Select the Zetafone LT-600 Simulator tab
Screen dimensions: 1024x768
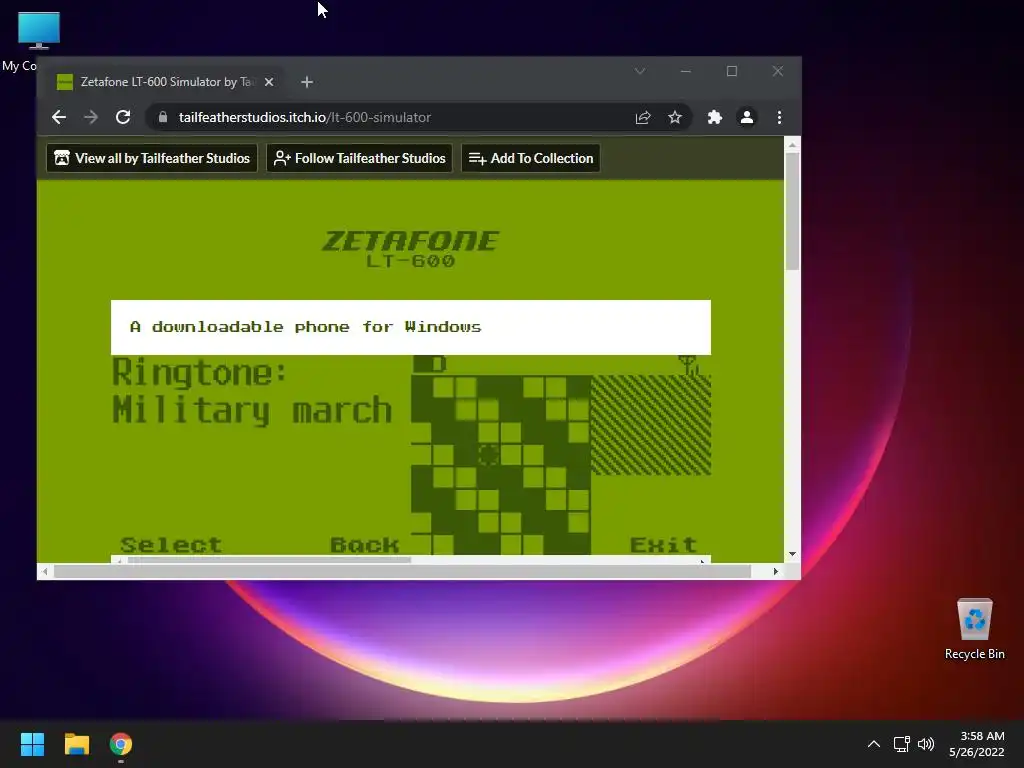[165, 82]
